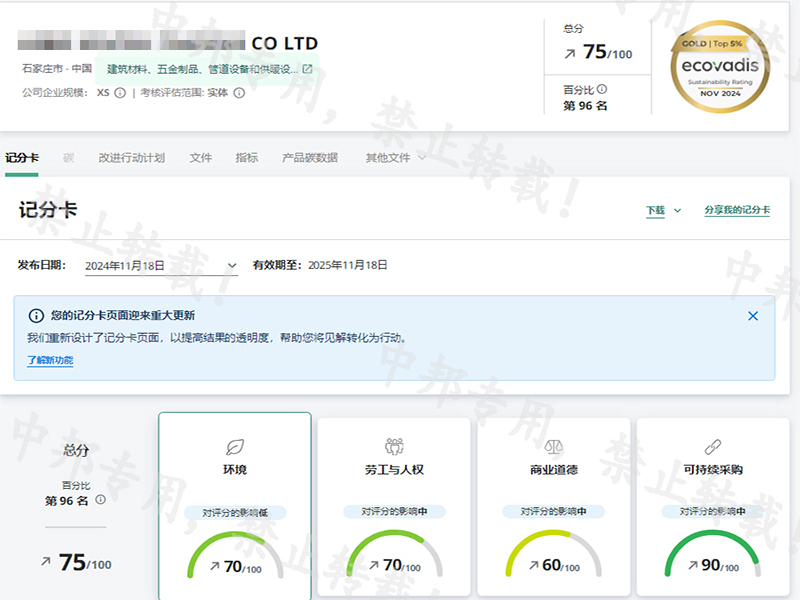
Task: Click info icon next to 百分比 in header
Action: (602, 89)
